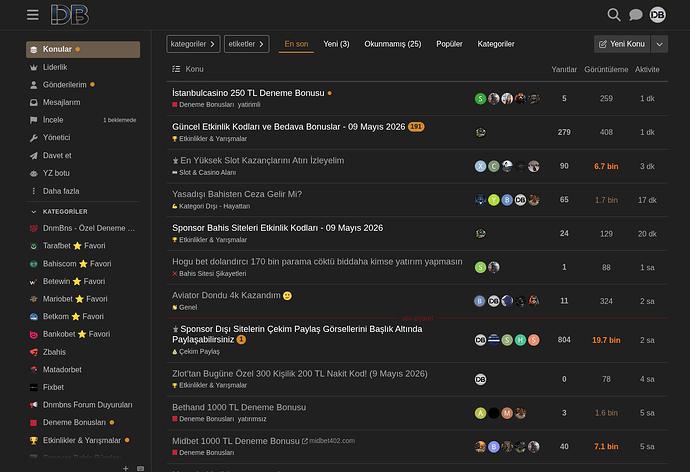690x472 pixels.
Task: Toggle bulk select icon beside Konu
Action: point(176,69)
